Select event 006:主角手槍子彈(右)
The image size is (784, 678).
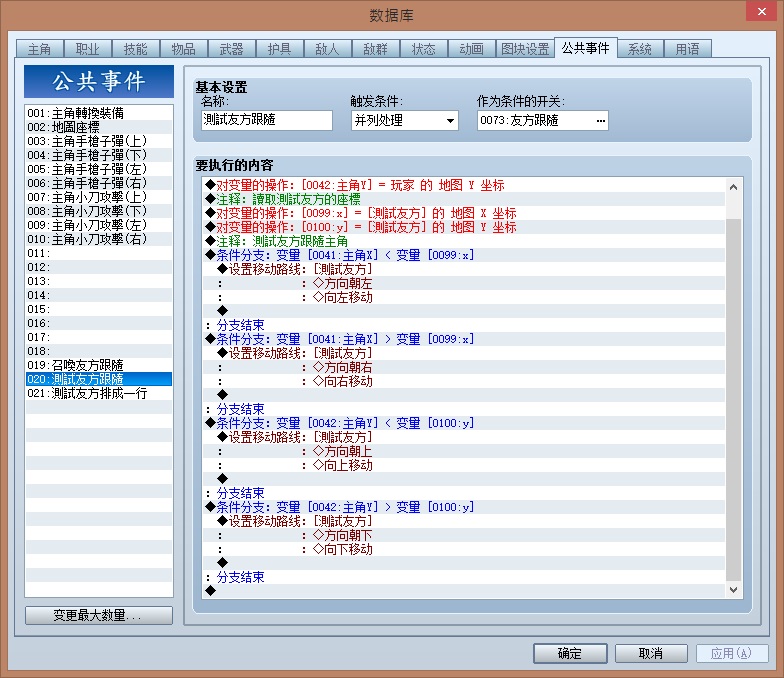point(99,183)
